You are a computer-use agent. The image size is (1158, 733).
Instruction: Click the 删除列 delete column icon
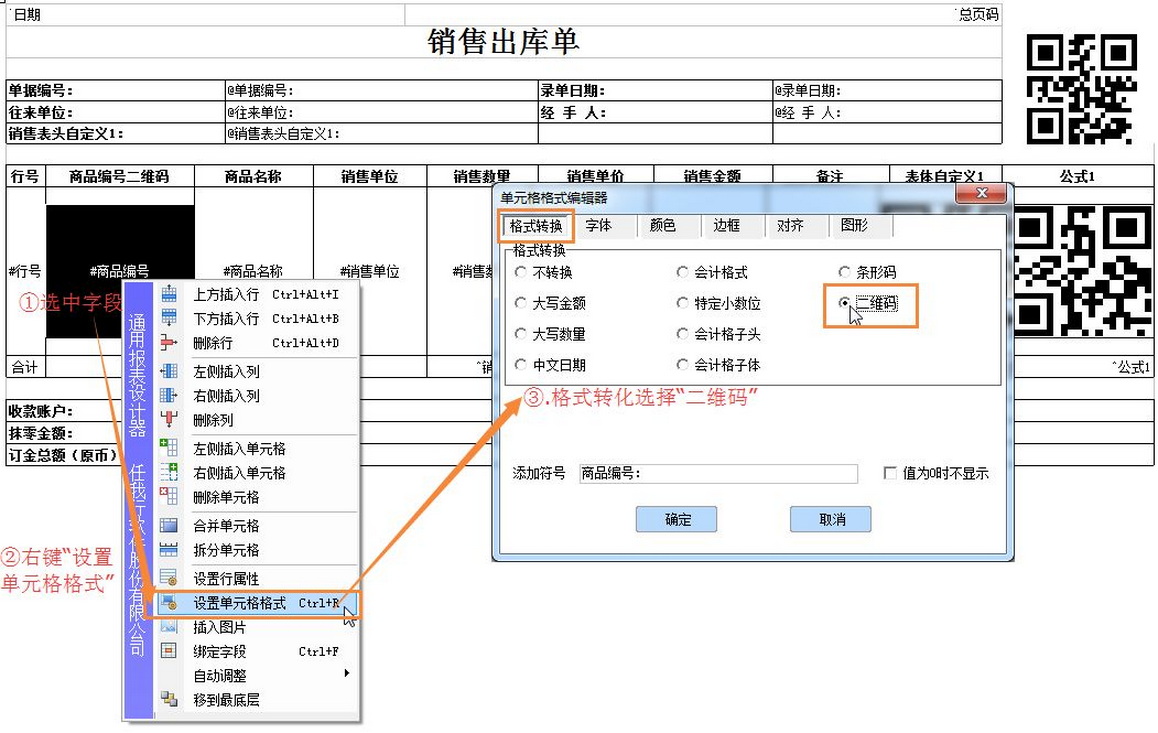[x=169, y=420]
